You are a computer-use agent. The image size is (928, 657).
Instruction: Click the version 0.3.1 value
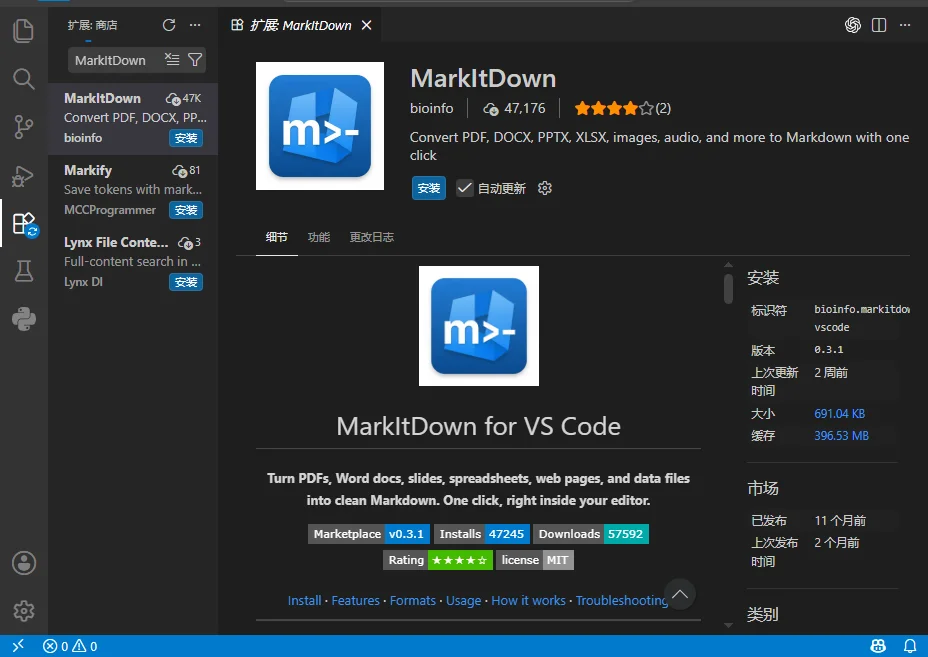point(829,350)
